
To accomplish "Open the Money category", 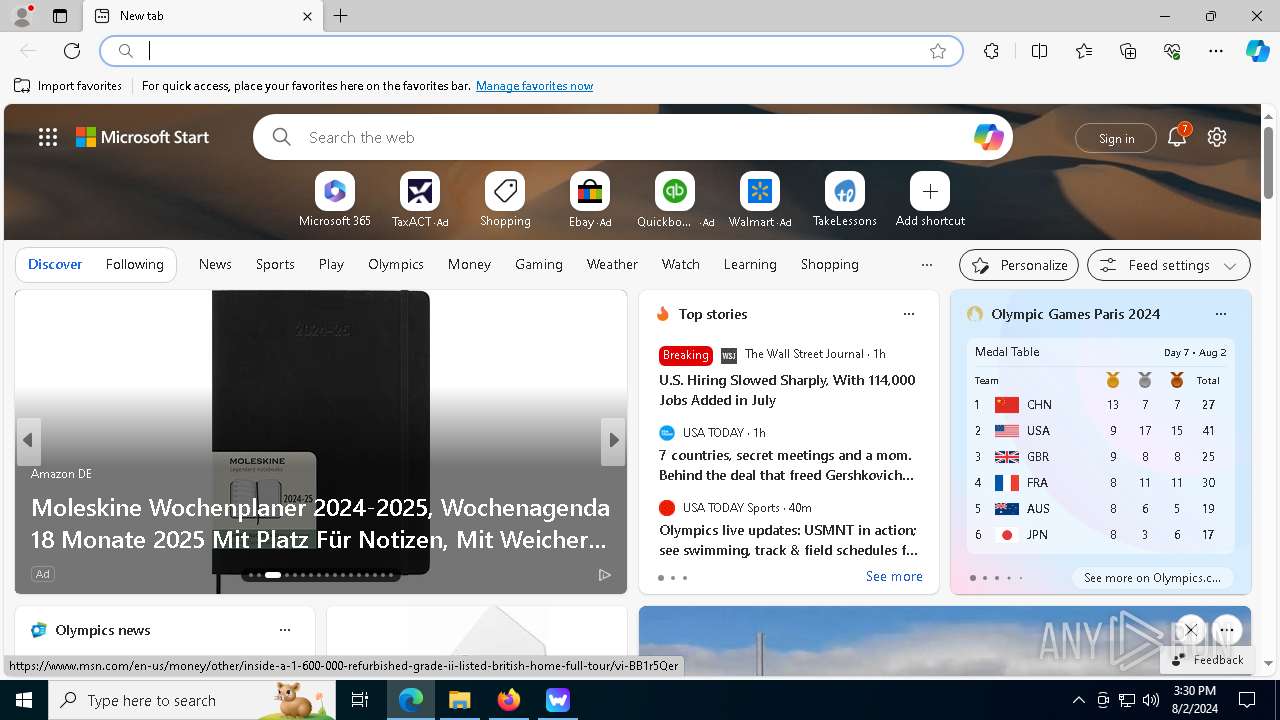I will click(469, 264).
